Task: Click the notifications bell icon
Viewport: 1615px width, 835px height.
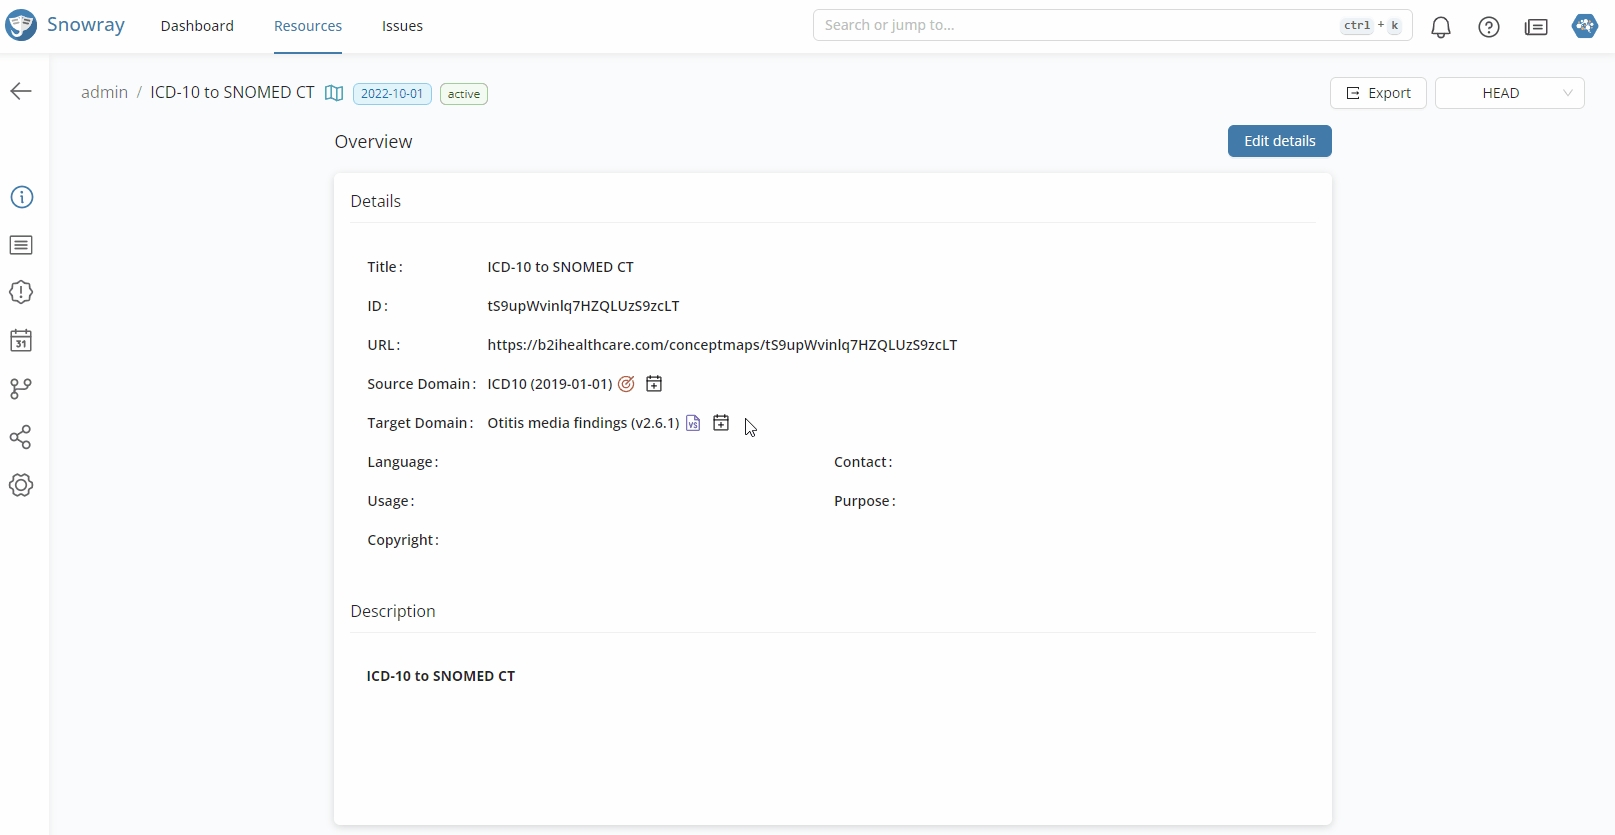Action: [x=1440, y=27]
